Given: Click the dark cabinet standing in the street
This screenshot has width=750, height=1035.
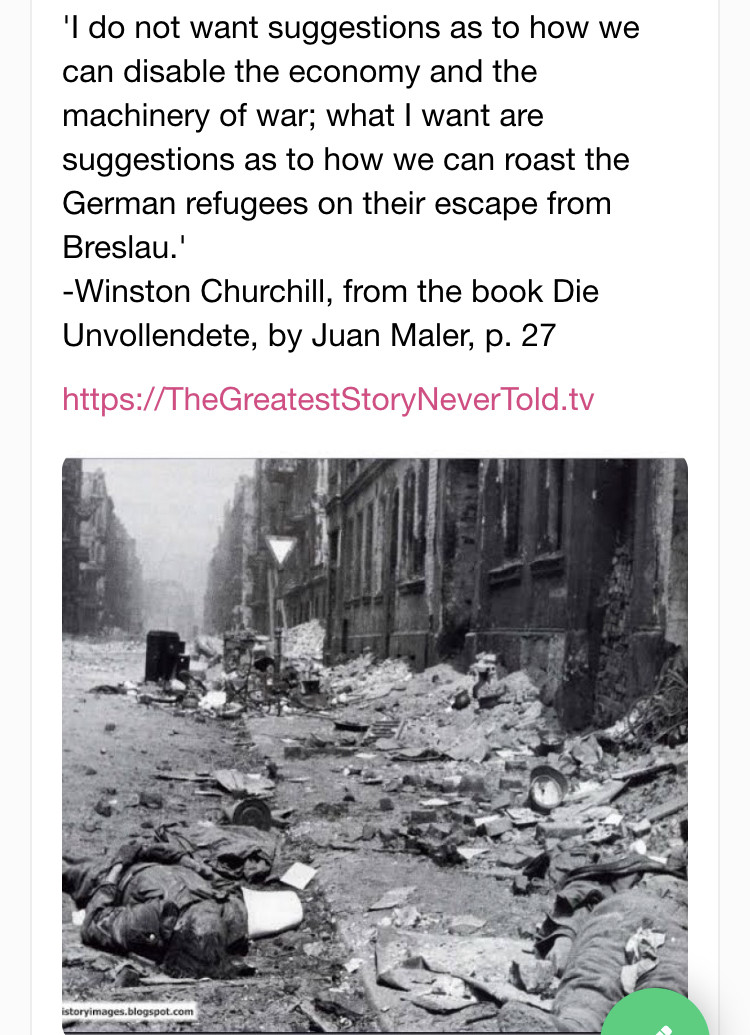Looking at the screenshot, I should coord(164,655).
